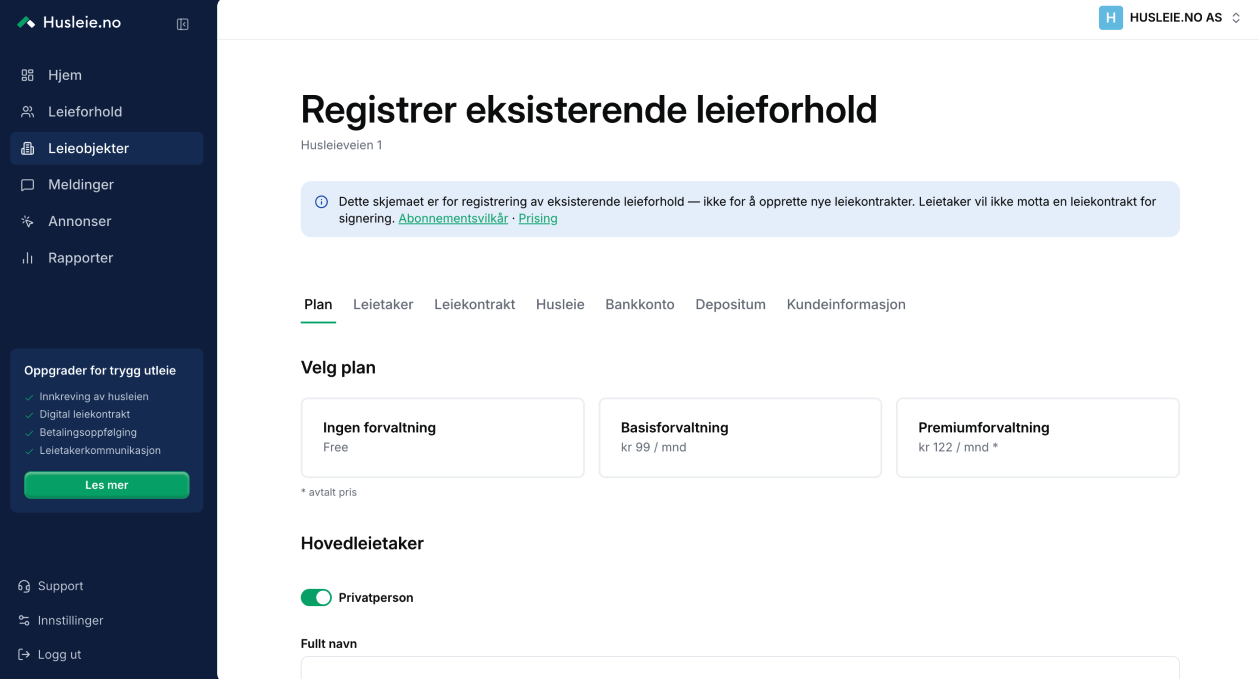
Task: Expand the HUSLEIE.NO AS organization switcher
Action: 1170,17
